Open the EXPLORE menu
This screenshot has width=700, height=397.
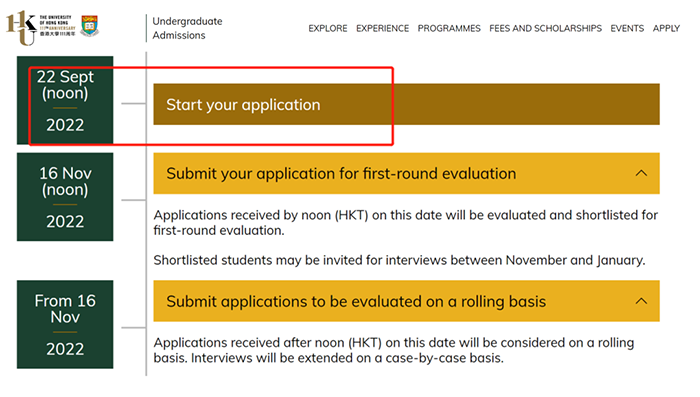tap(328, 28)
